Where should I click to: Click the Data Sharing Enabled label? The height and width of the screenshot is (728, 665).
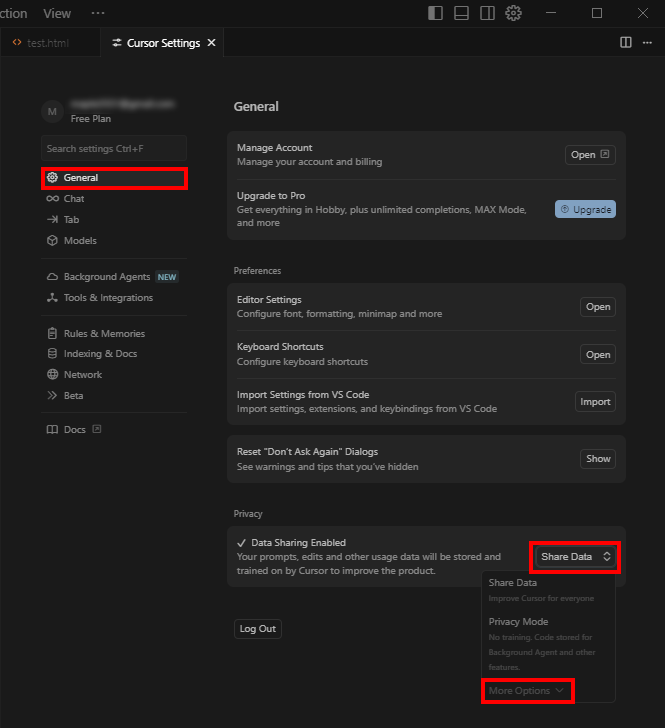(298, 543)
